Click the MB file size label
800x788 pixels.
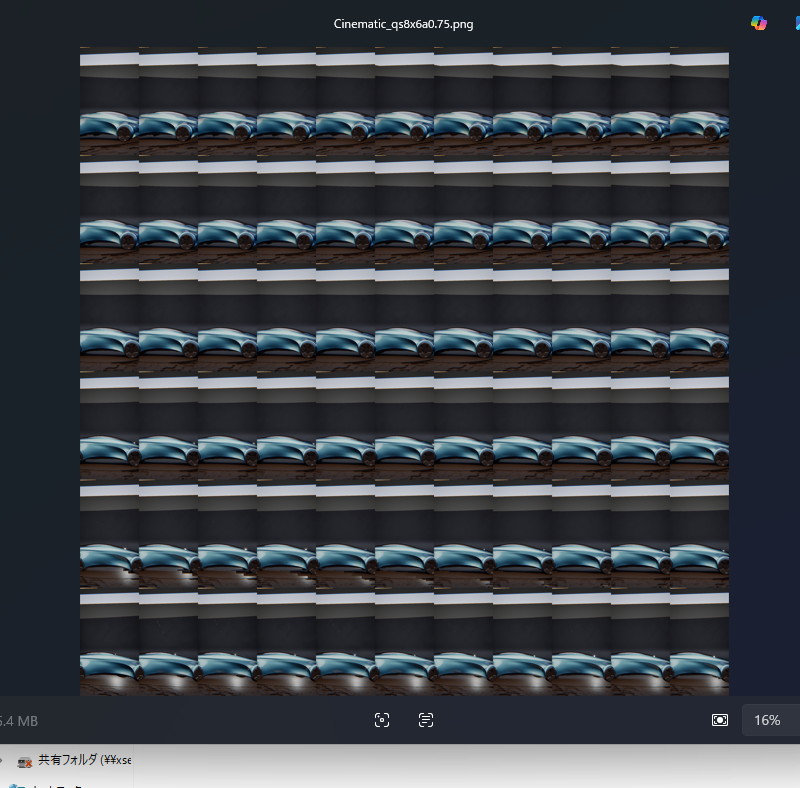pos(18,721)
